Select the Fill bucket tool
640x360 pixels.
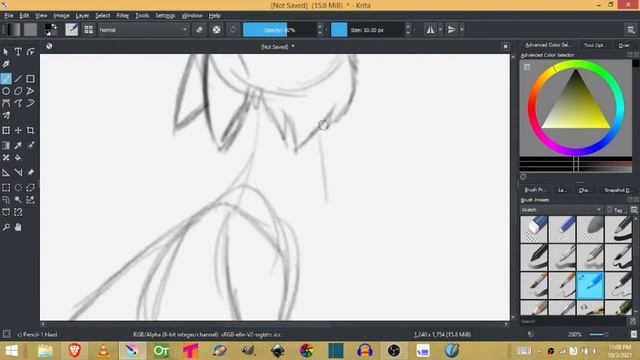coord(18,158)
